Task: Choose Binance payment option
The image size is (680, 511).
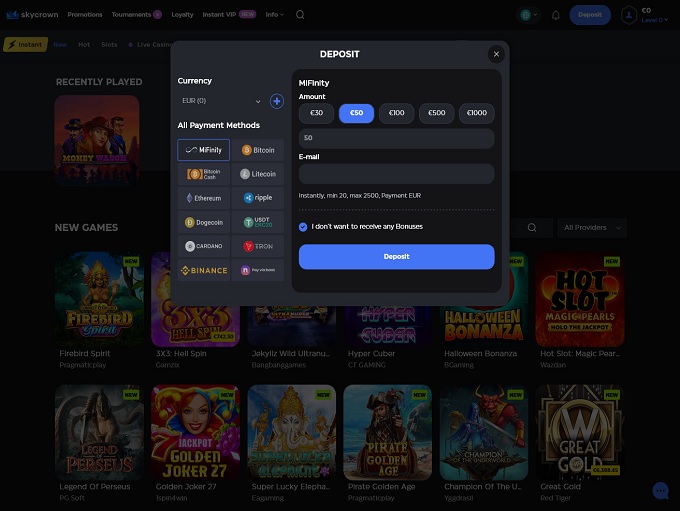Action: pos(204,270)
